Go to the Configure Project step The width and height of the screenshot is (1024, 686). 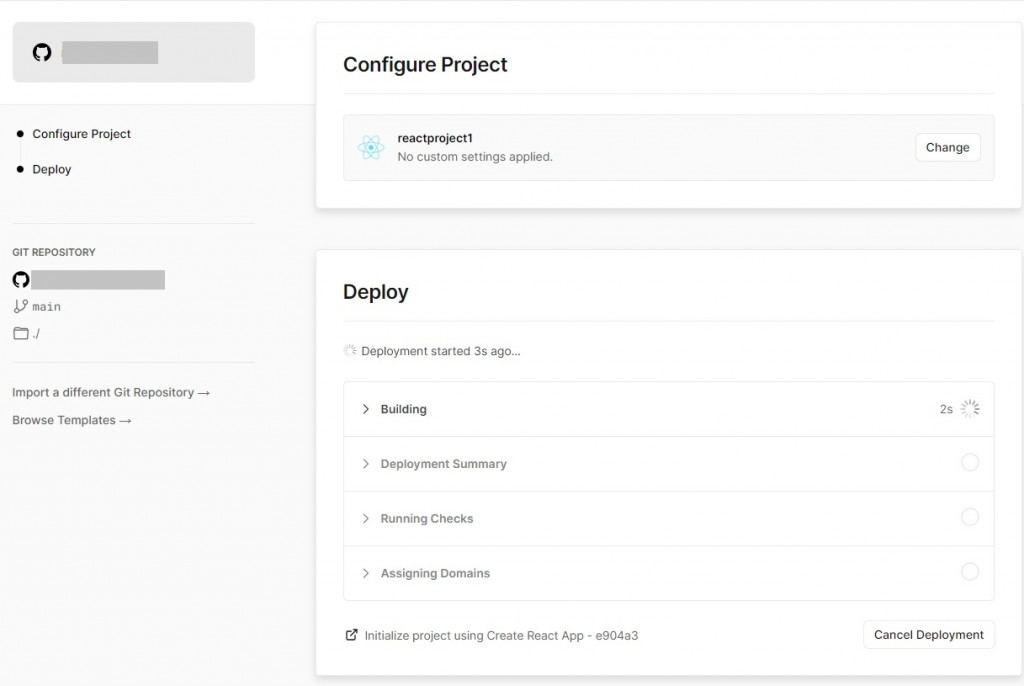click(81, 134)
